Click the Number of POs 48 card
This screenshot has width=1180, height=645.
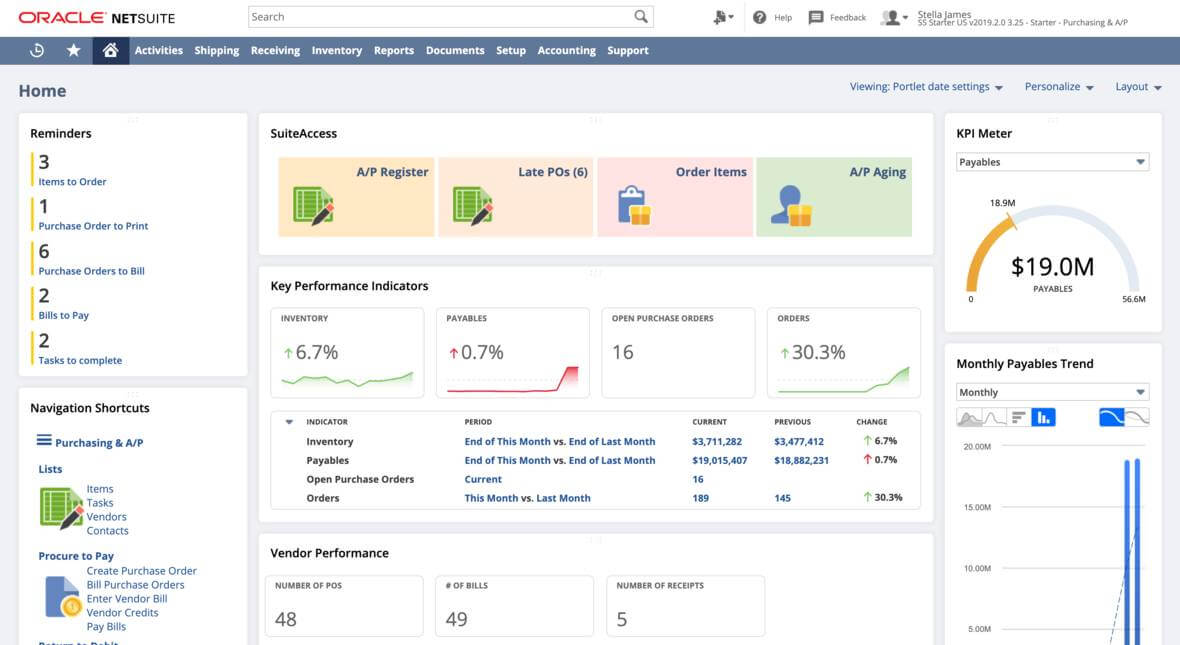[x=344, y=606]
